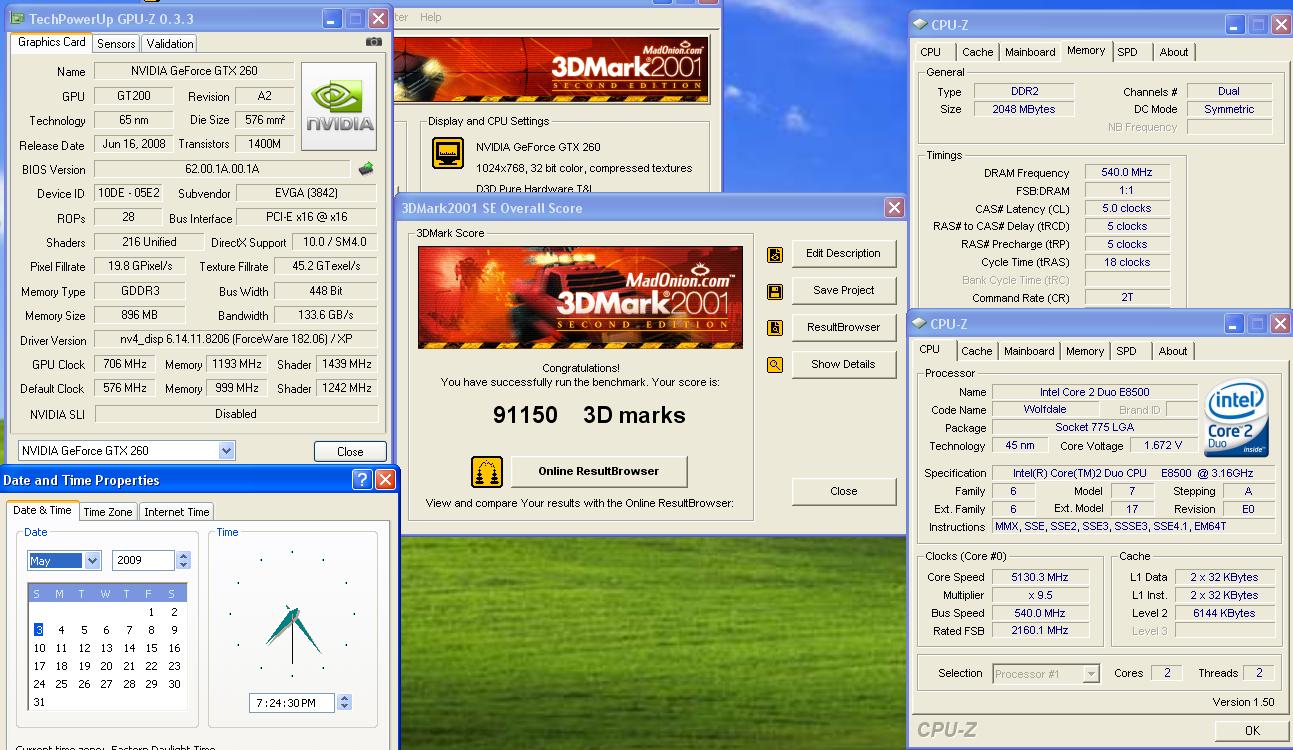Click the Edit Description icon

775,254
